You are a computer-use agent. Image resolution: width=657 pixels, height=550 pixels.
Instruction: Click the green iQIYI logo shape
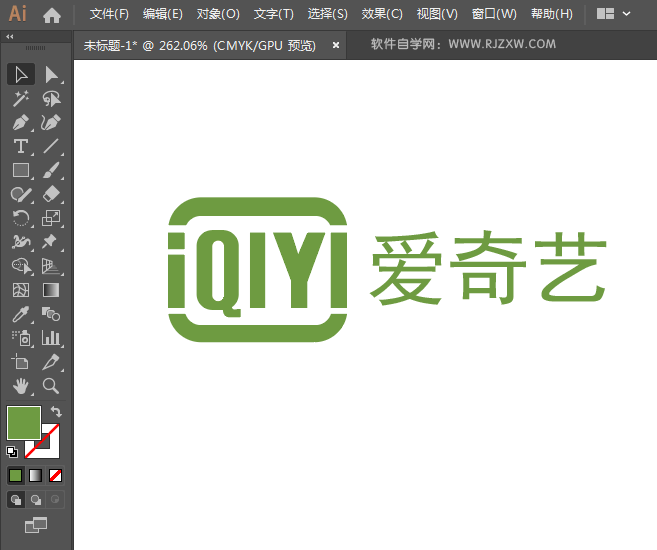pyautogui.click(x=258, y=269)
